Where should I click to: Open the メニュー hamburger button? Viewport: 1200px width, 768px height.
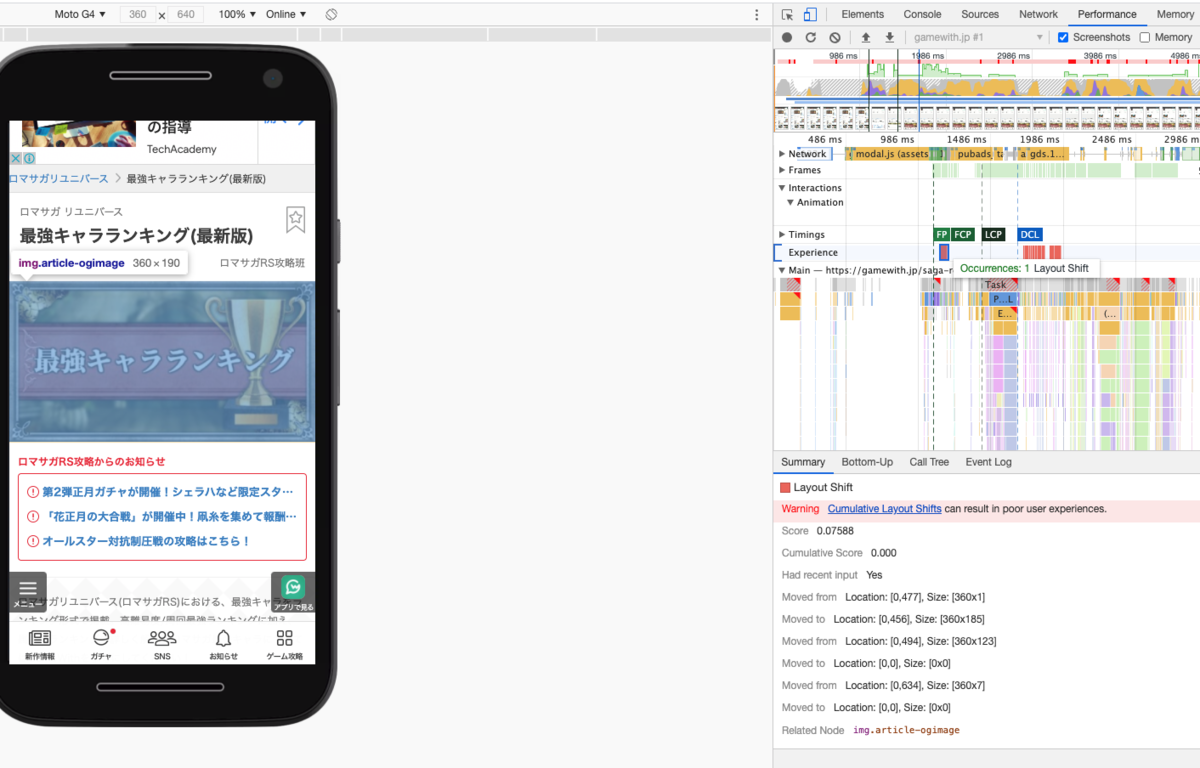pyautogui.click(x=28, y=591)
